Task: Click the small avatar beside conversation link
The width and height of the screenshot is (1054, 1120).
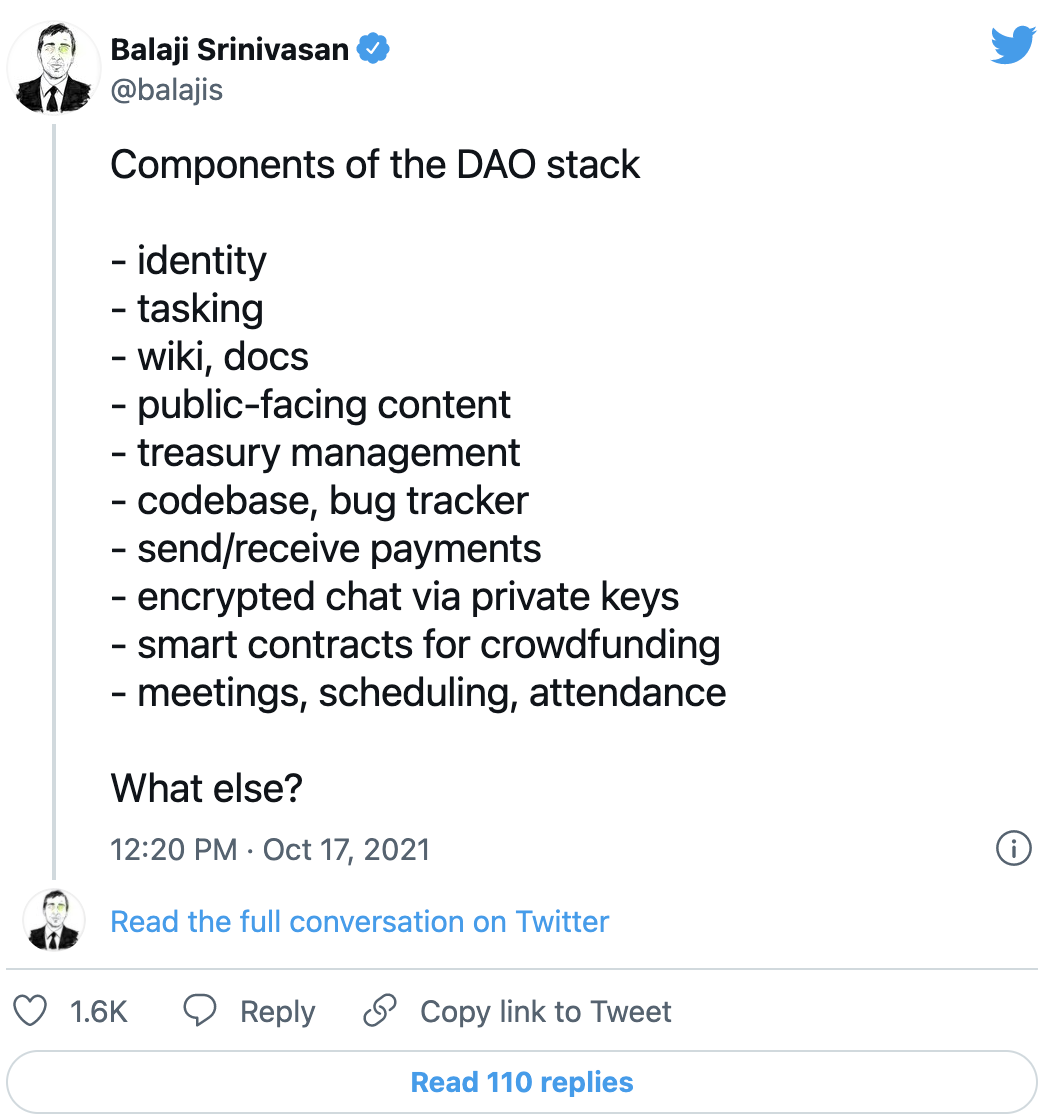Action: pos(52,920)
